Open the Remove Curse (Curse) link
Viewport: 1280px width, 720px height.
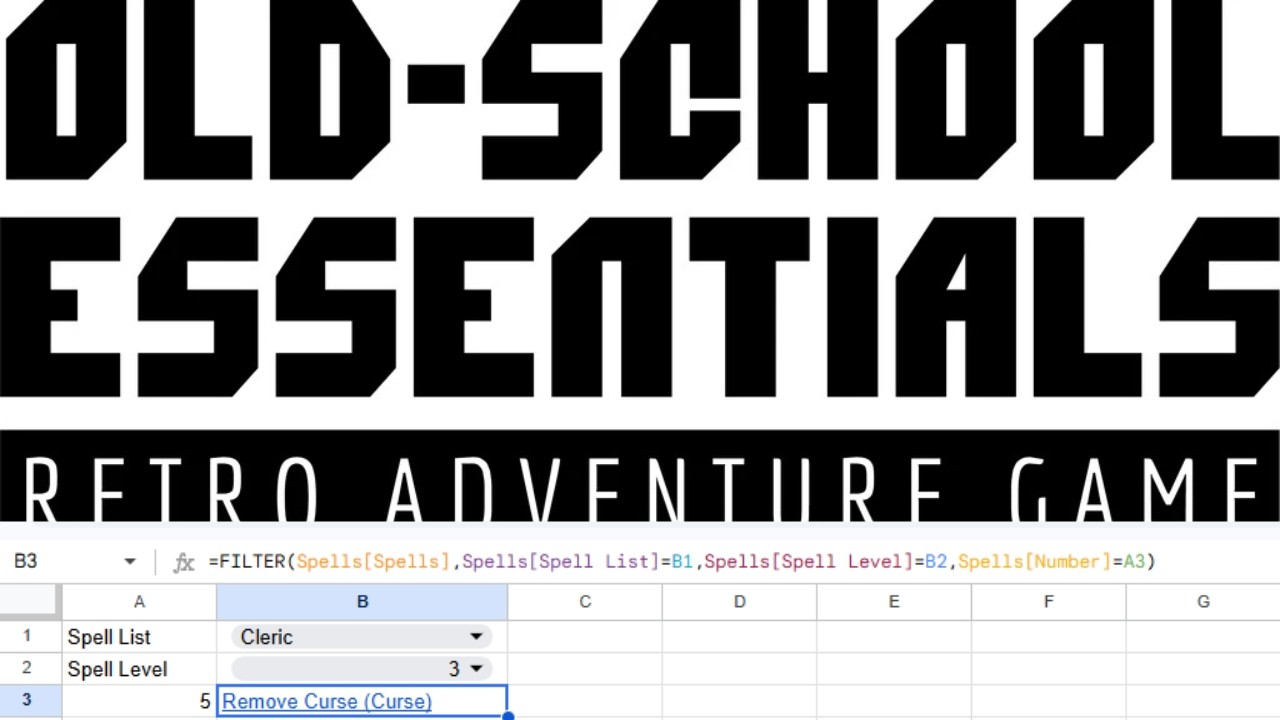[327, 701]
